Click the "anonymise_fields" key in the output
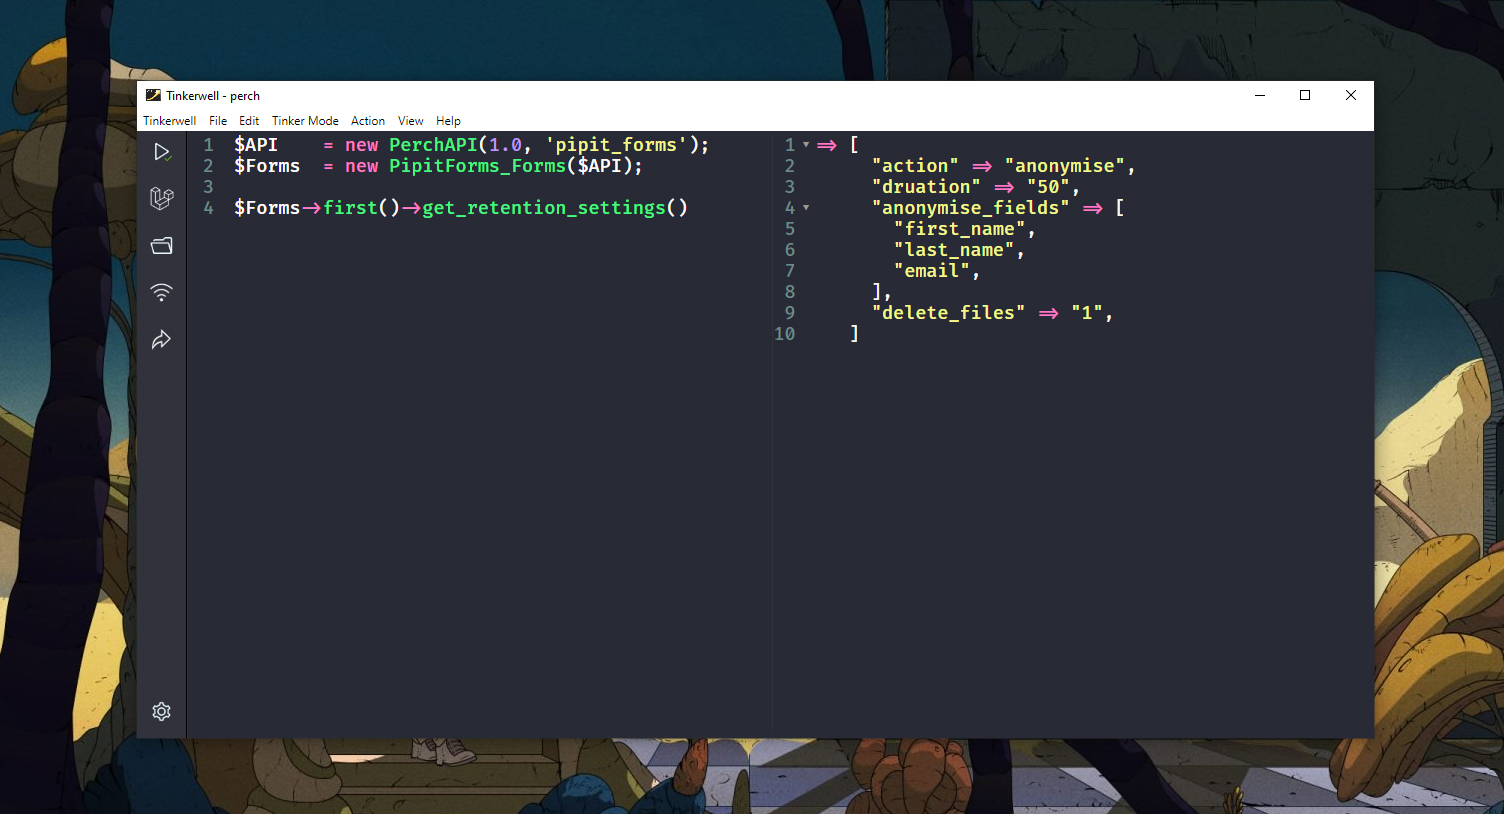The image size is (1504, 814). (x=970, y=208)
